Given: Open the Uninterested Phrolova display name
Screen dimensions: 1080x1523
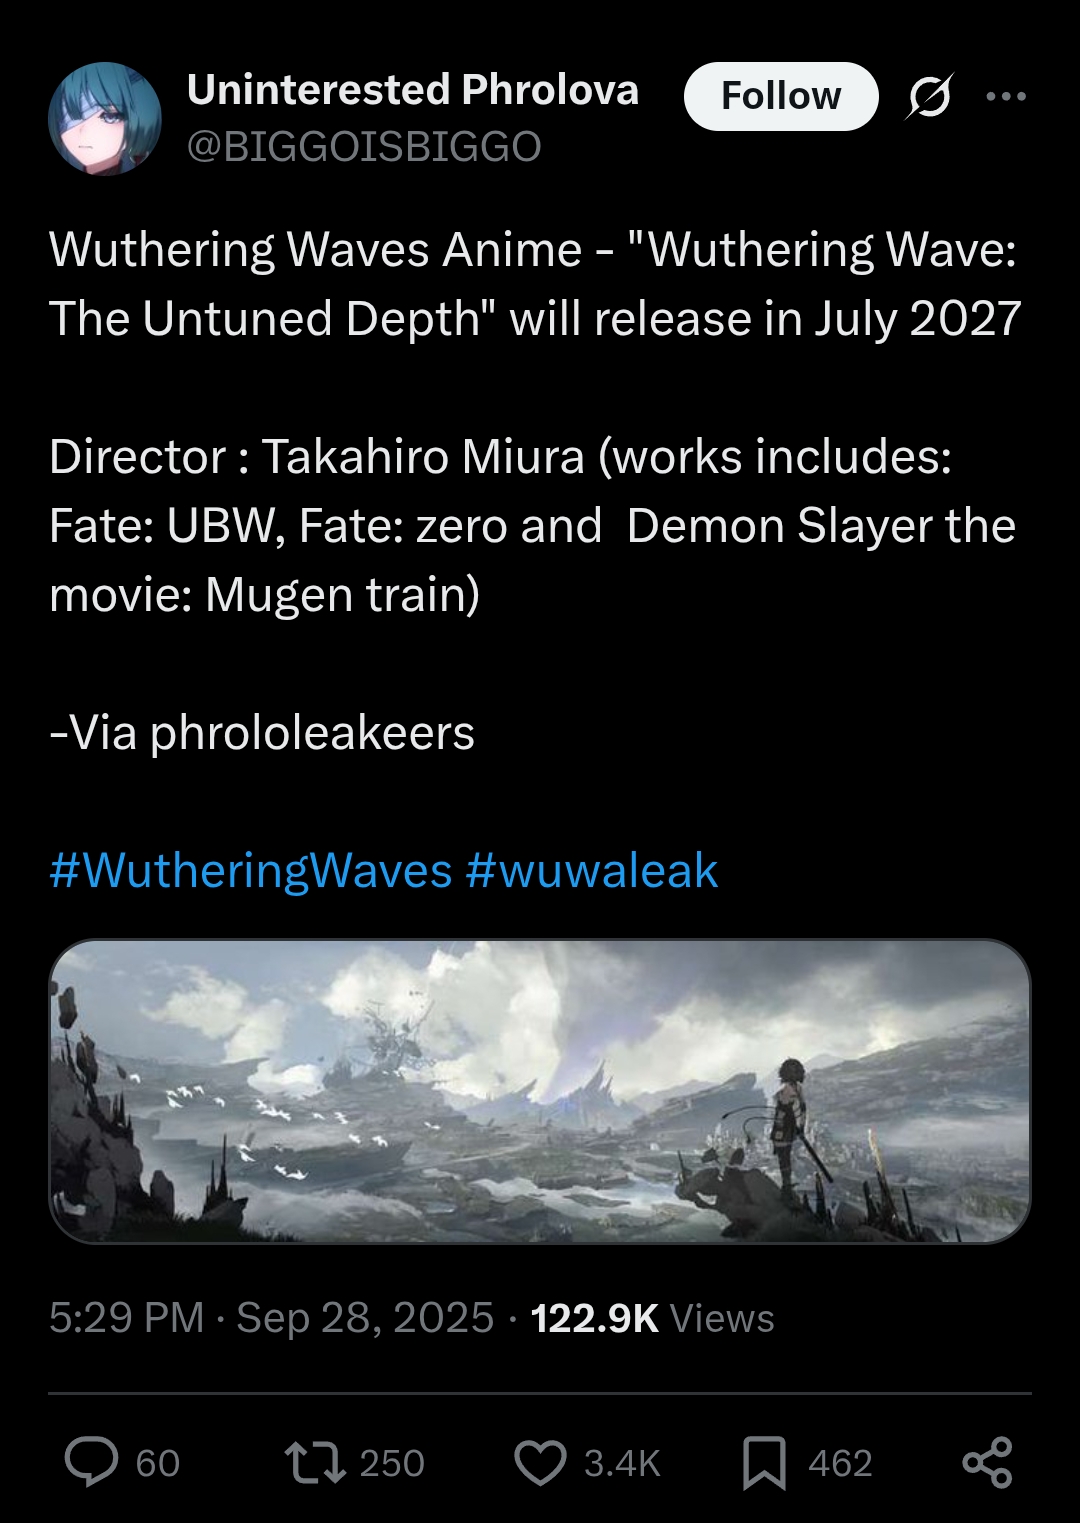Looking at the screenshot, I should 412,90.
